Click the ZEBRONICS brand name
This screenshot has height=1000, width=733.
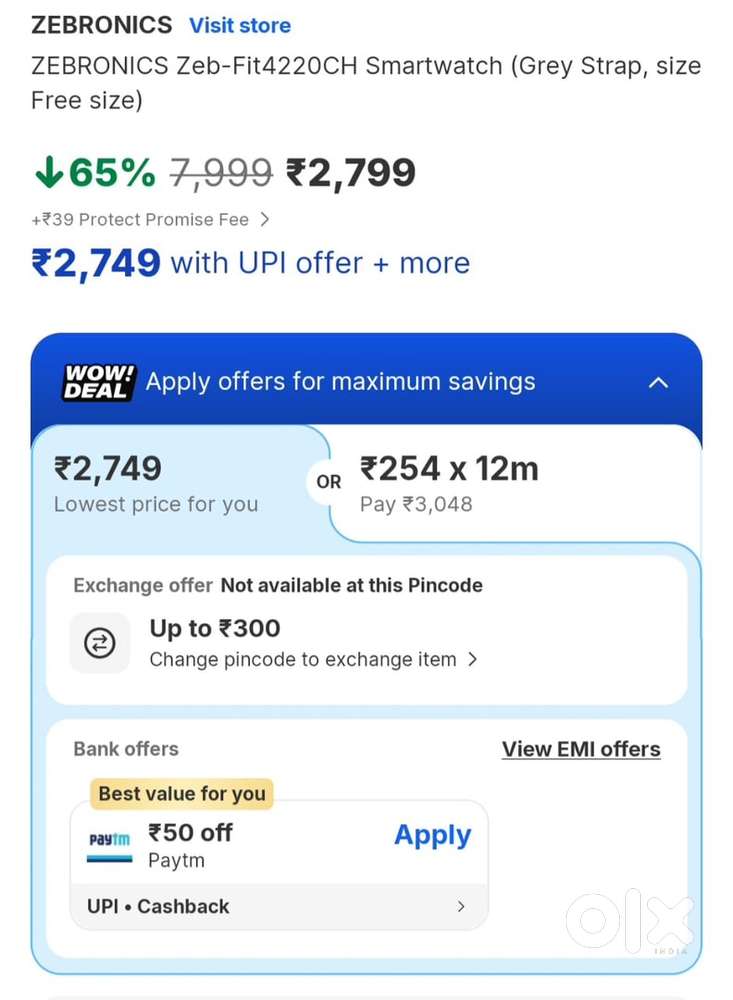(x=101, y=25)
